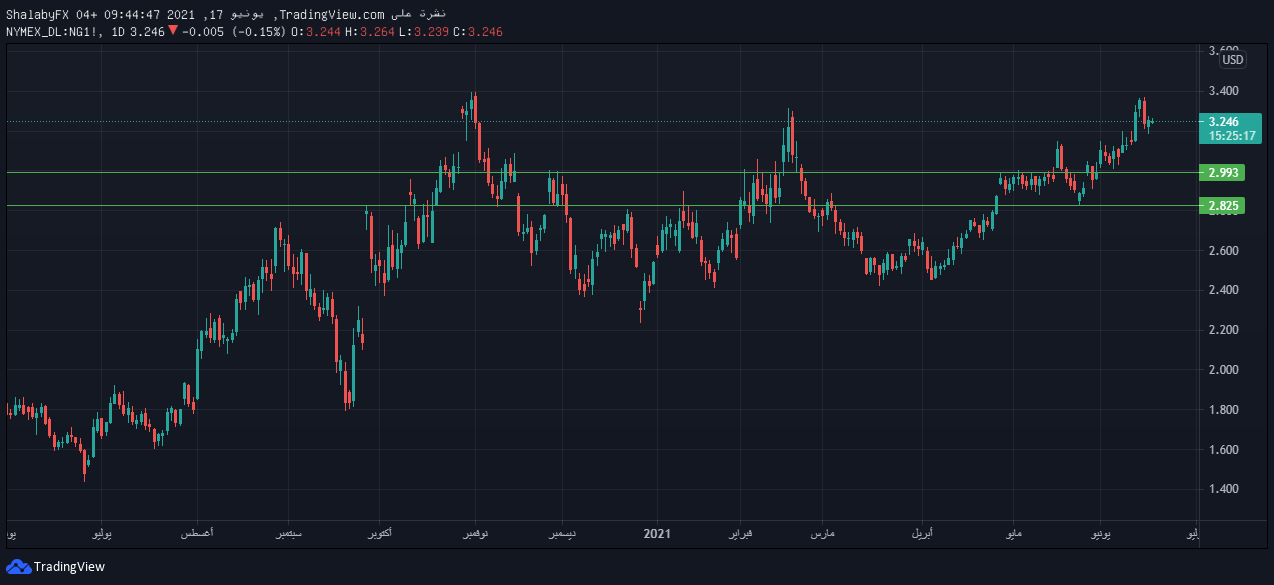Click the 2.000 price axis label

[1224, 370]
